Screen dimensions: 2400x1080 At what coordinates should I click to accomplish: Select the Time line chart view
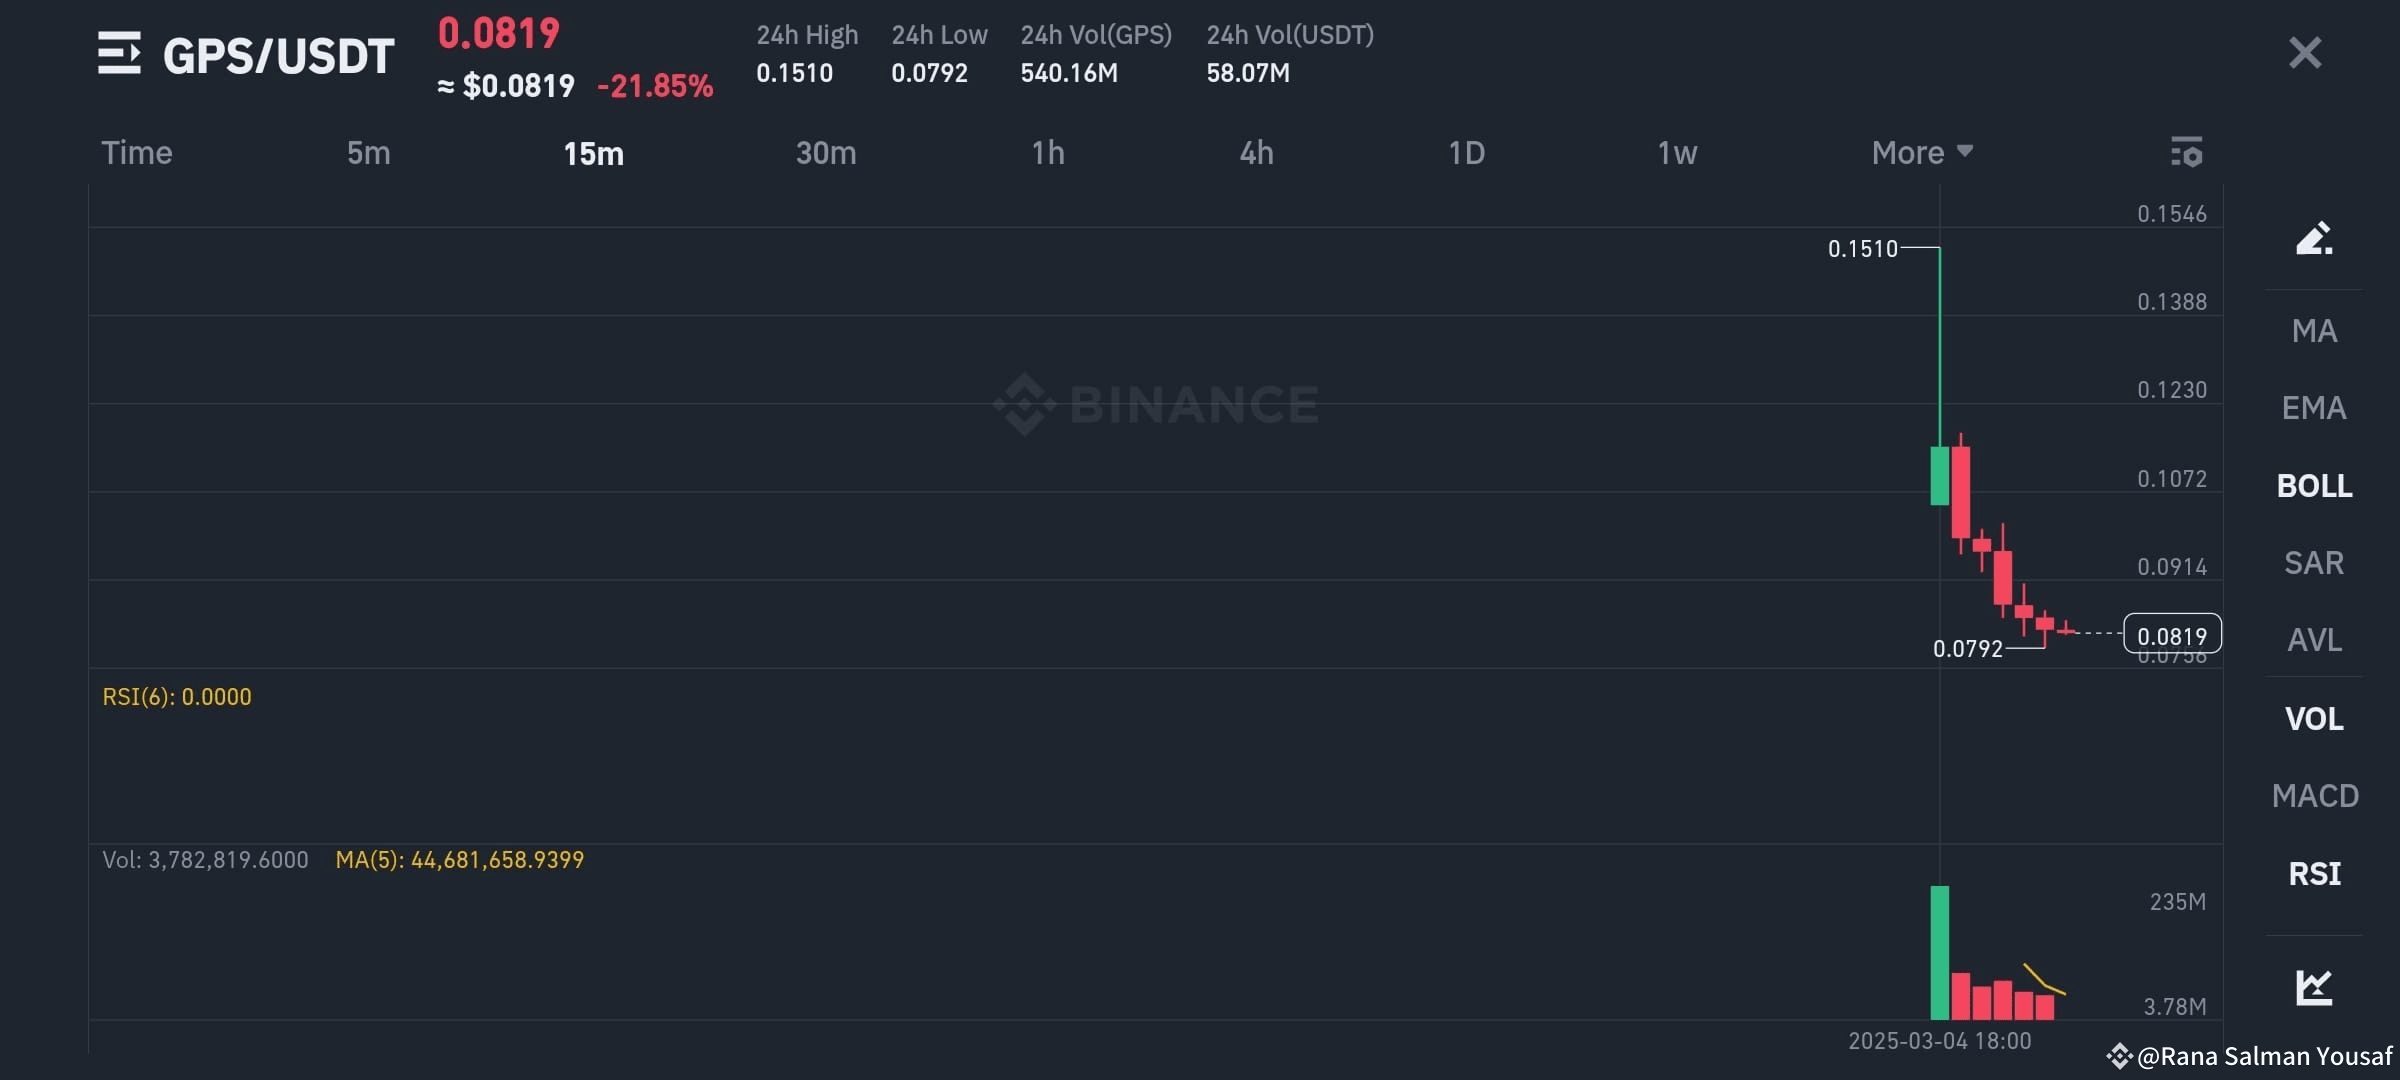(x=137, y=153)
